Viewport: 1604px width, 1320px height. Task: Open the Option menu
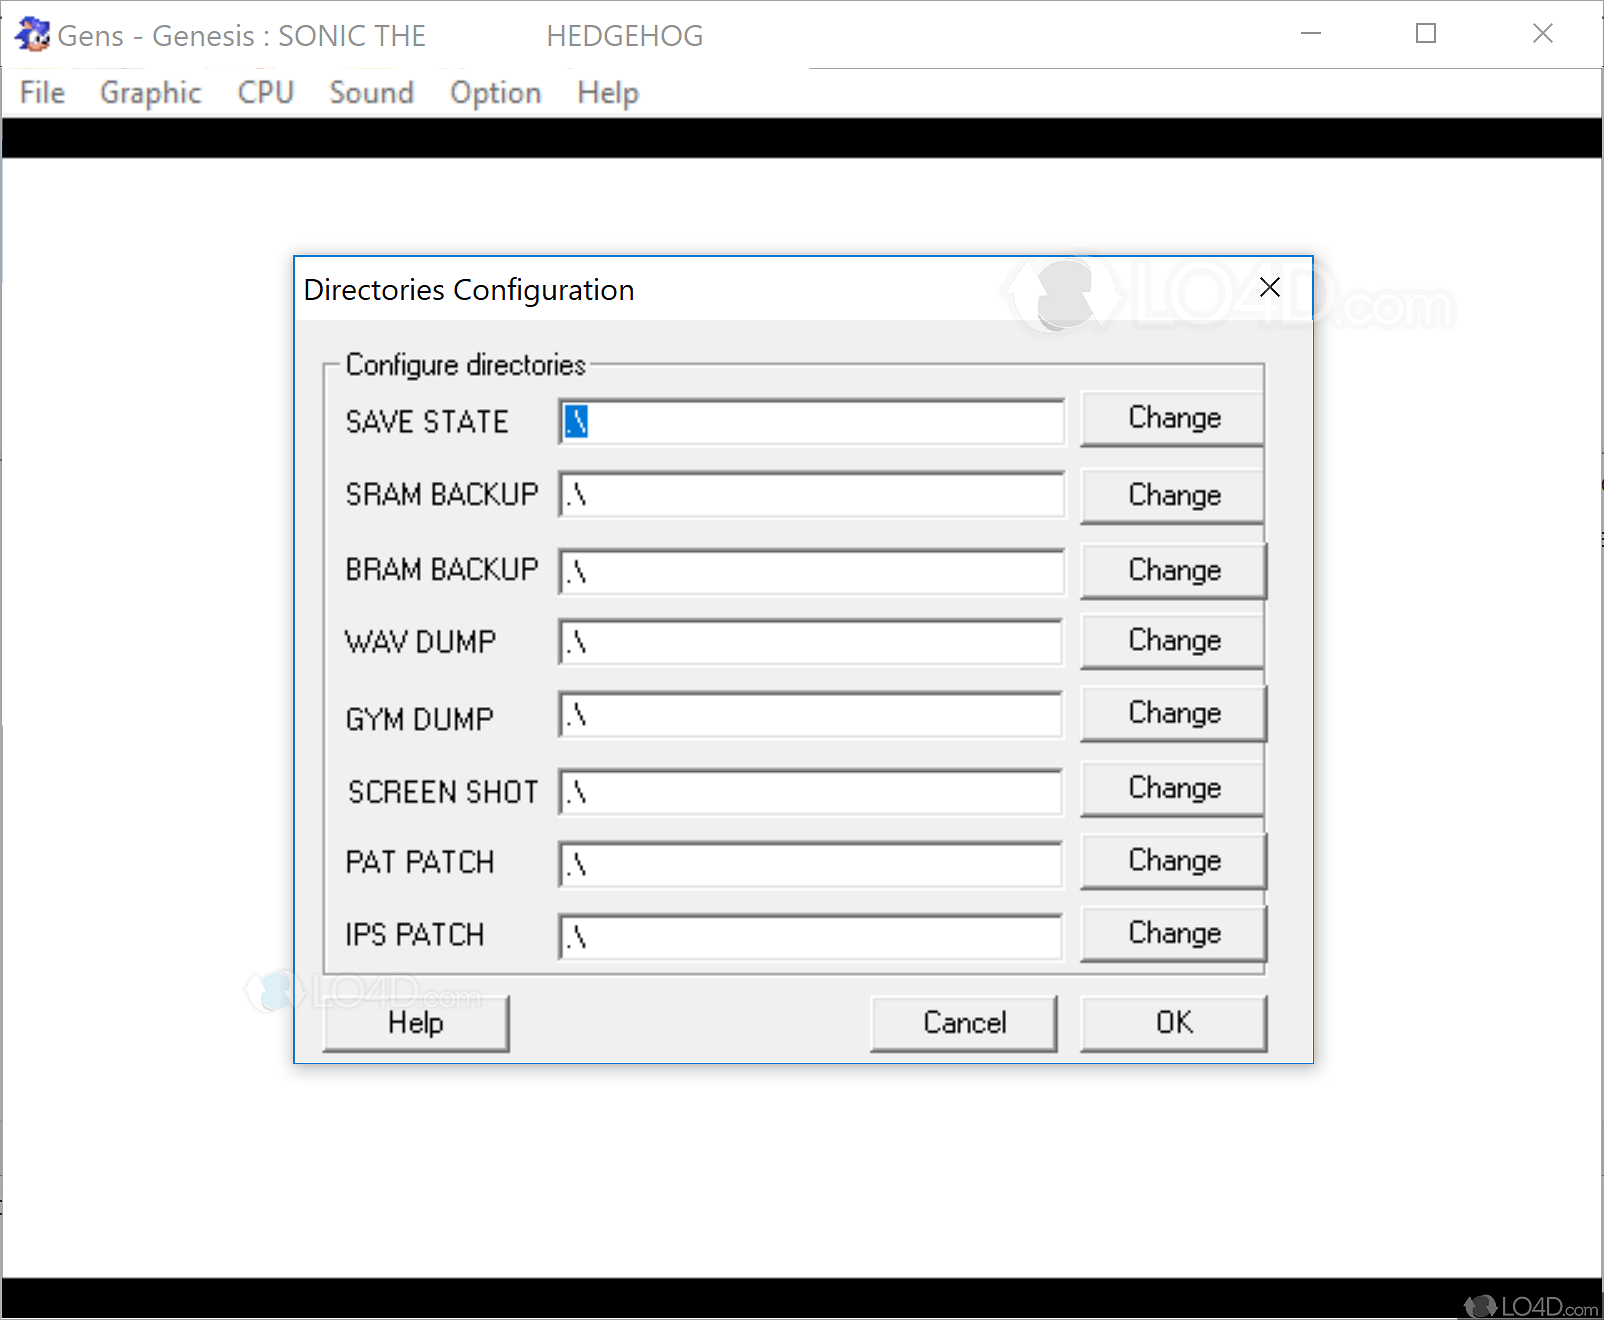[x=495, y=93]
